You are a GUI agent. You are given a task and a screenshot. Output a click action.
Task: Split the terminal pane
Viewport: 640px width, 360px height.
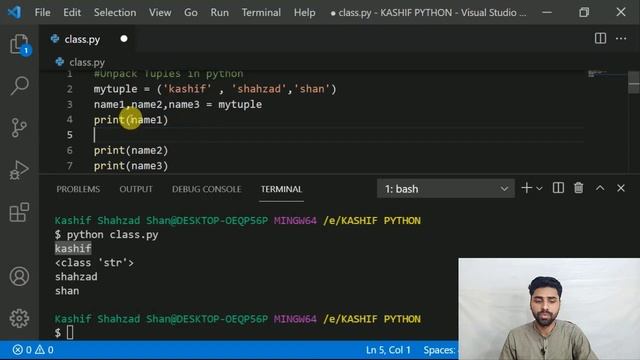[x=558, y=188]
